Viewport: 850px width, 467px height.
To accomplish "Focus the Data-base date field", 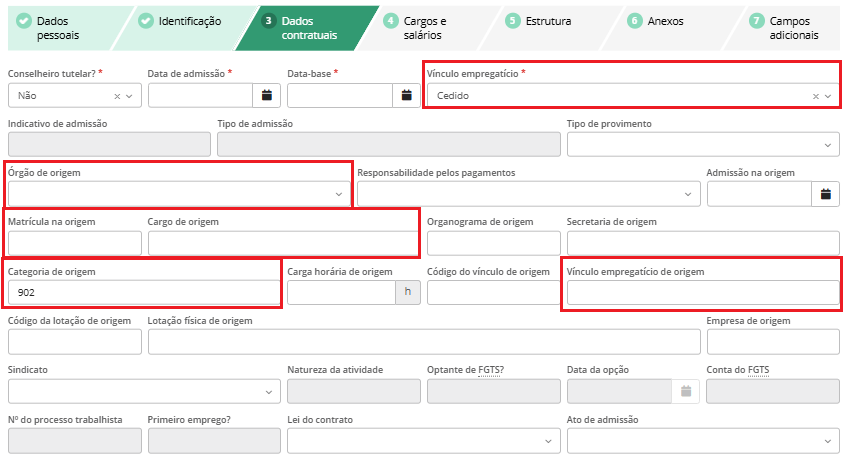I will pyautogui.click(x=340, y=95).
